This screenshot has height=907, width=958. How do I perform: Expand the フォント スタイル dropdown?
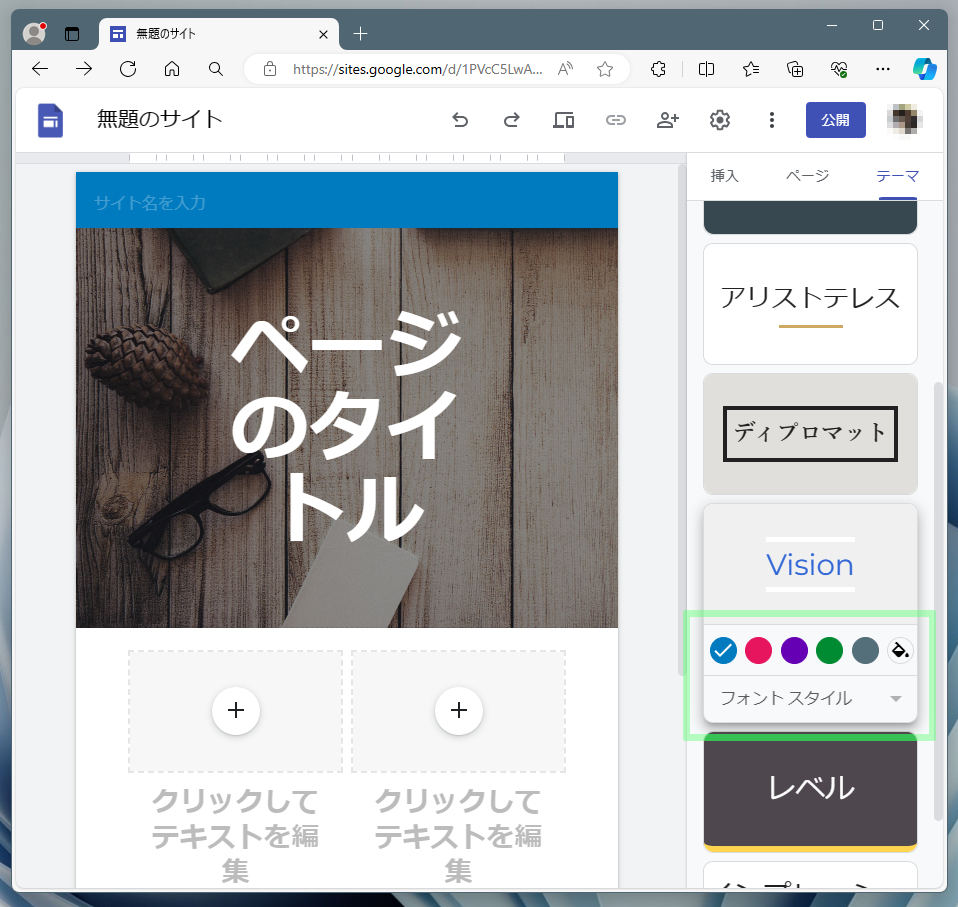click(810, 699)
